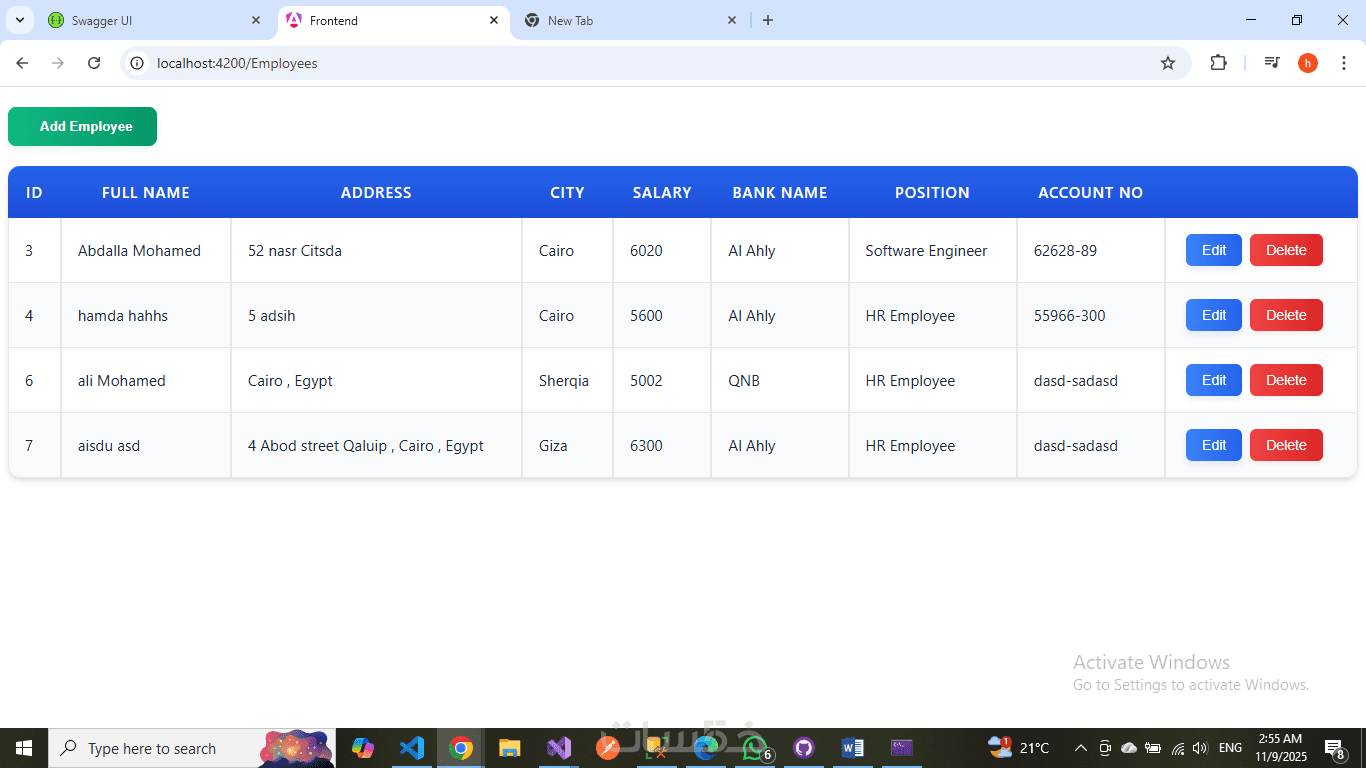
Task: Open Visual Studio Code from the taskbar
Action: coord(411,748)
